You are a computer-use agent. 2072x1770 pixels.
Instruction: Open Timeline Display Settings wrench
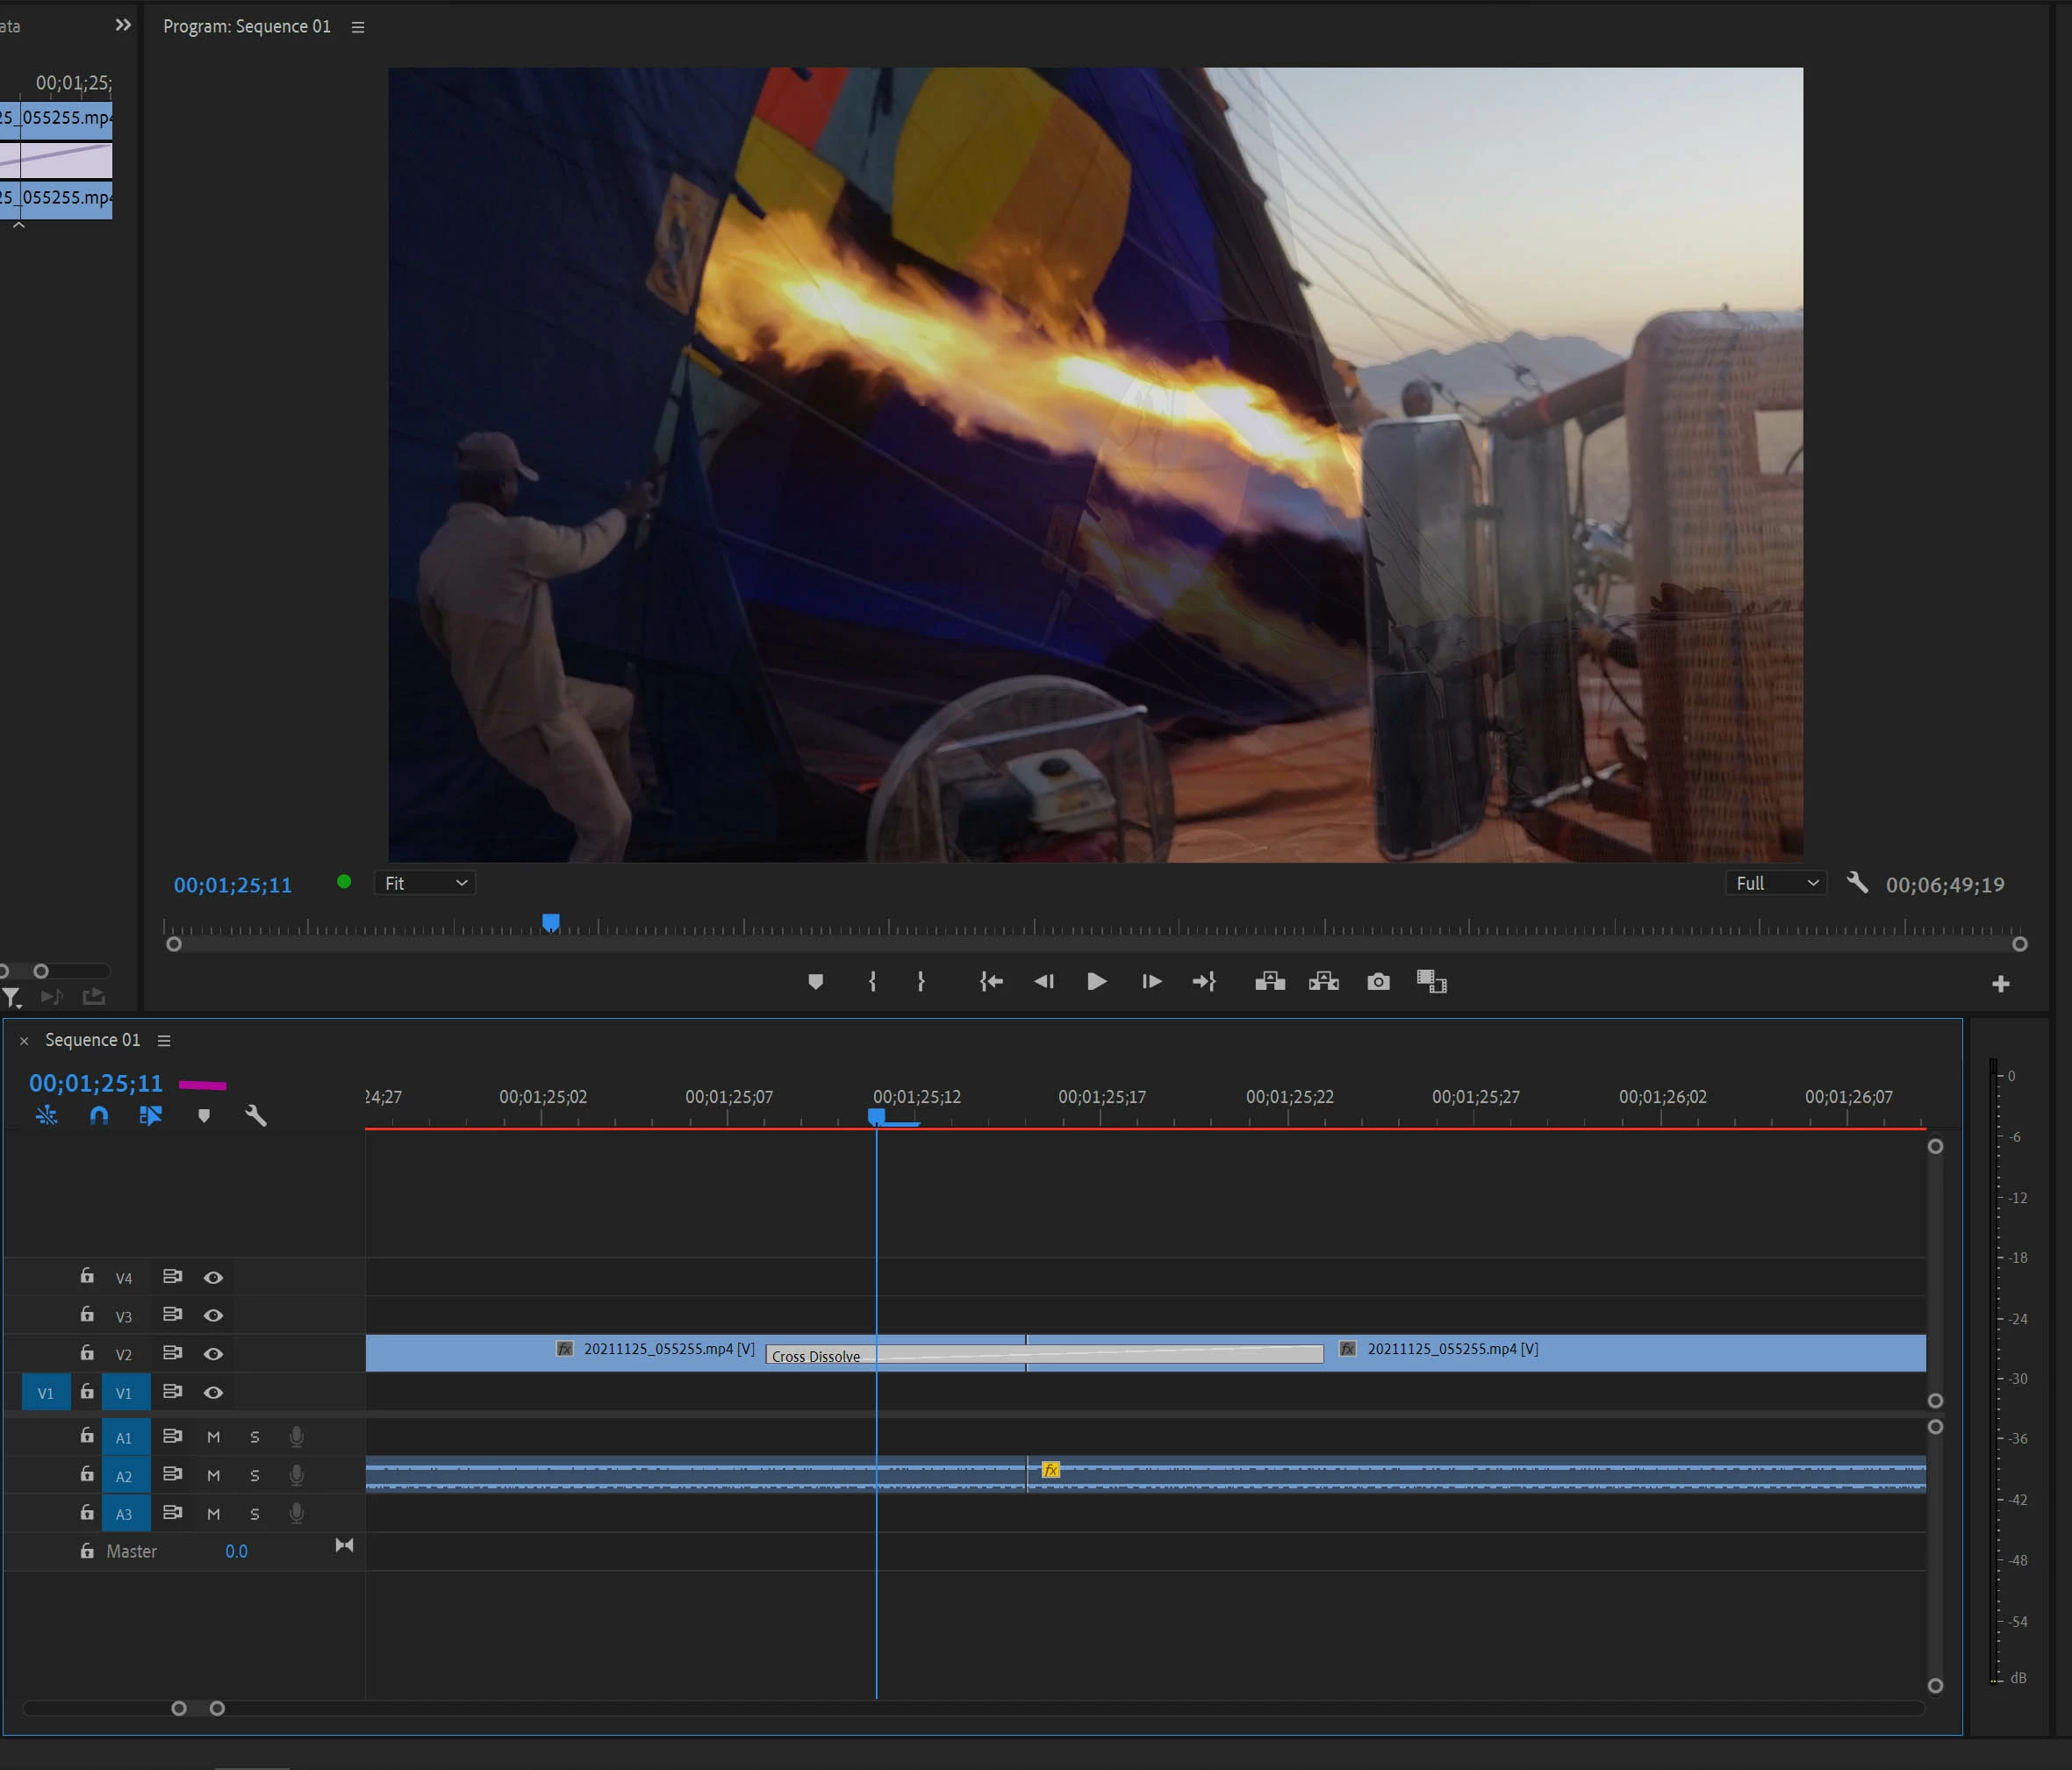(x=256, y=1115)
